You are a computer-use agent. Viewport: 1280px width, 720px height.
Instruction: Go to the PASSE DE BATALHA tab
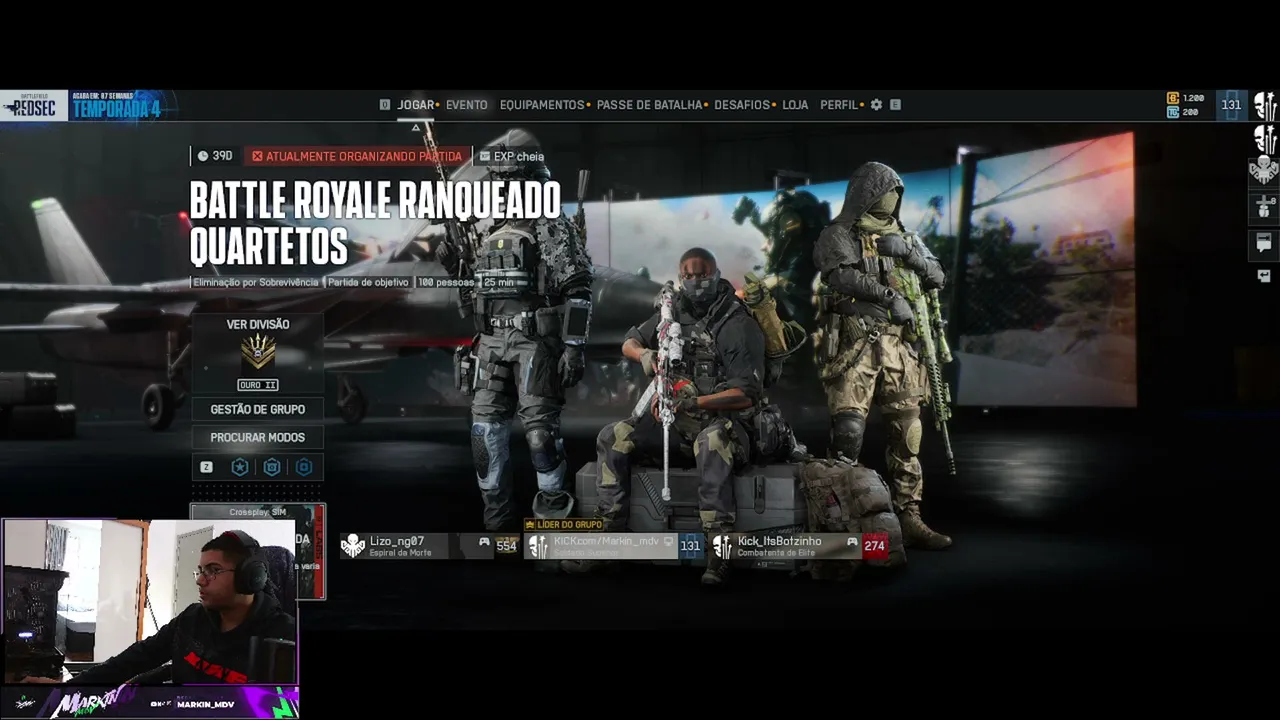click(650, 104)
